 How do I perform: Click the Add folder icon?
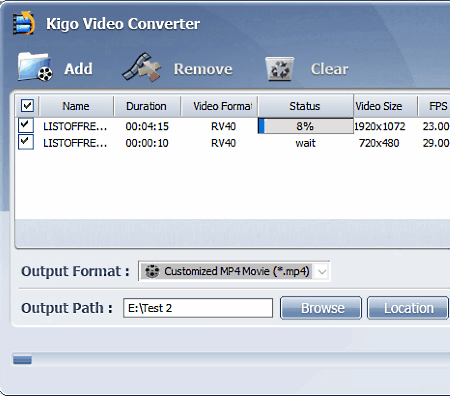[35, 67]
